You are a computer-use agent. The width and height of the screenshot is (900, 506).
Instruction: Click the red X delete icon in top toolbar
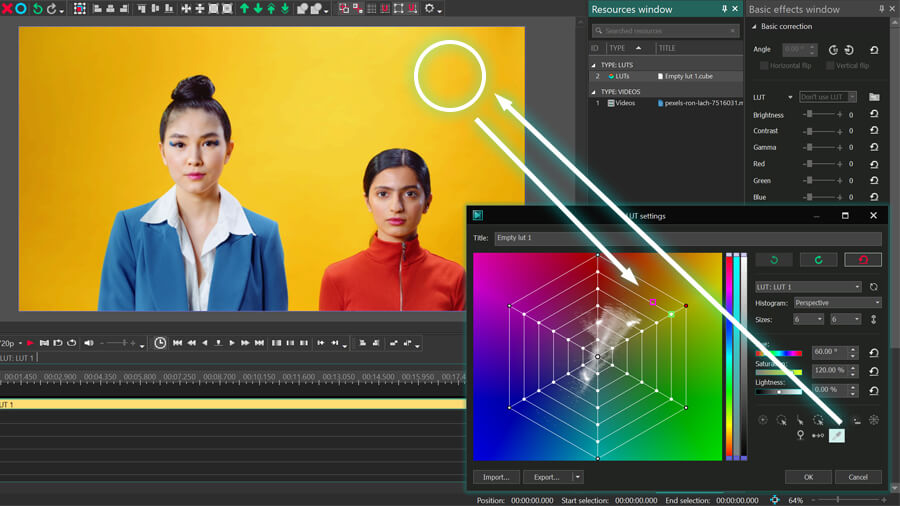(x=7, y=9)
